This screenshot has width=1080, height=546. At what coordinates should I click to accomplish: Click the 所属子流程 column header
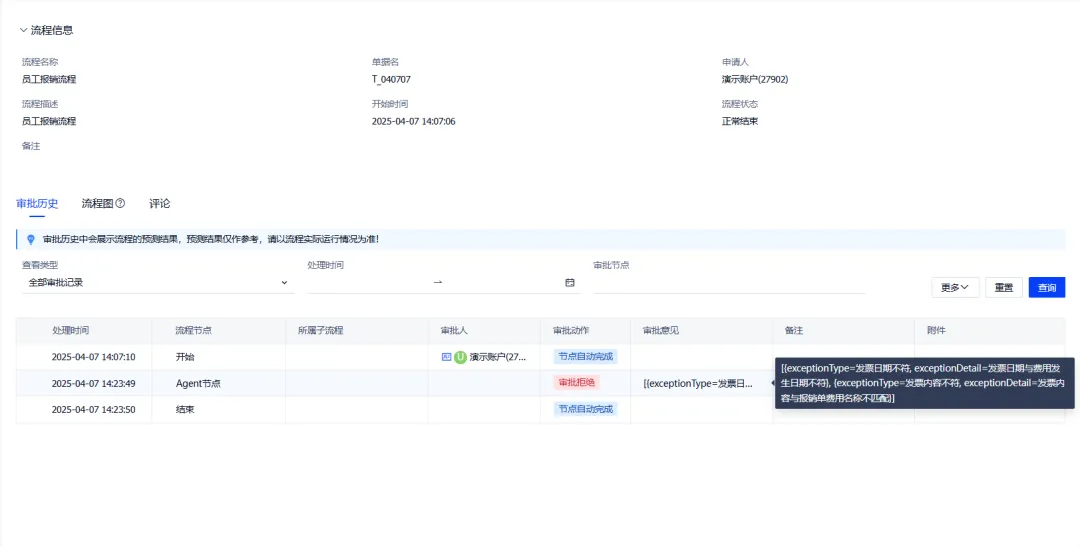click(x=320, y=330)
